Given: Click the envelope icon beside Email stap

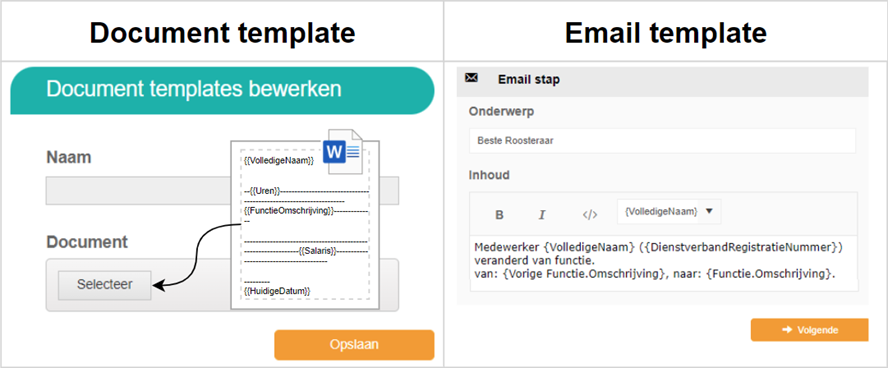Looking at the screenshot, I should pyautogui.click(x=471, y=79).
